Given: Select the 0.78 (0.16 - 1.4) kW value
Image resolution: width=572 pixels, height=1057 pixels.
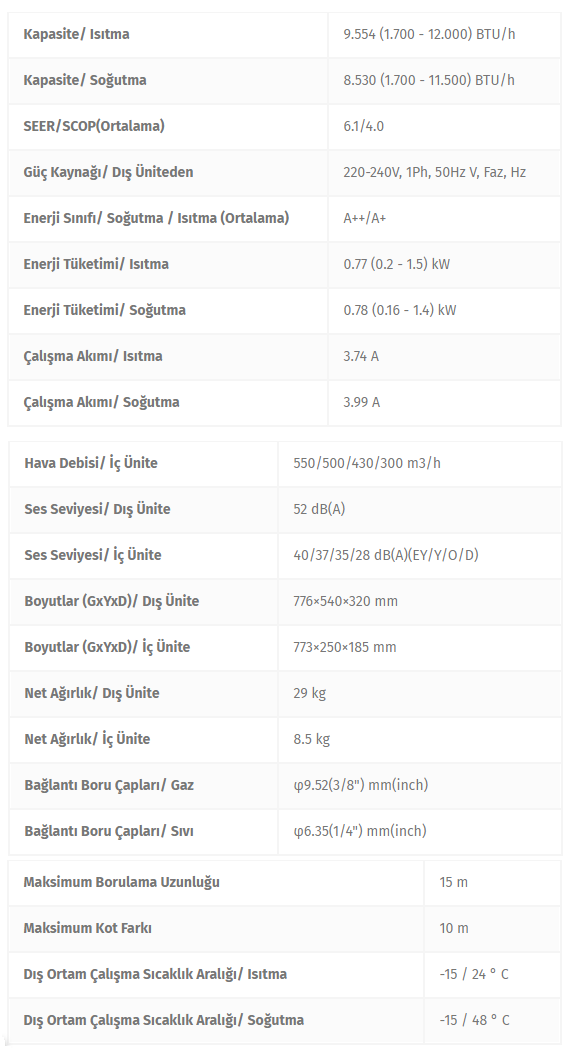Looking at the screenshot, I should [x=400, y=310].
